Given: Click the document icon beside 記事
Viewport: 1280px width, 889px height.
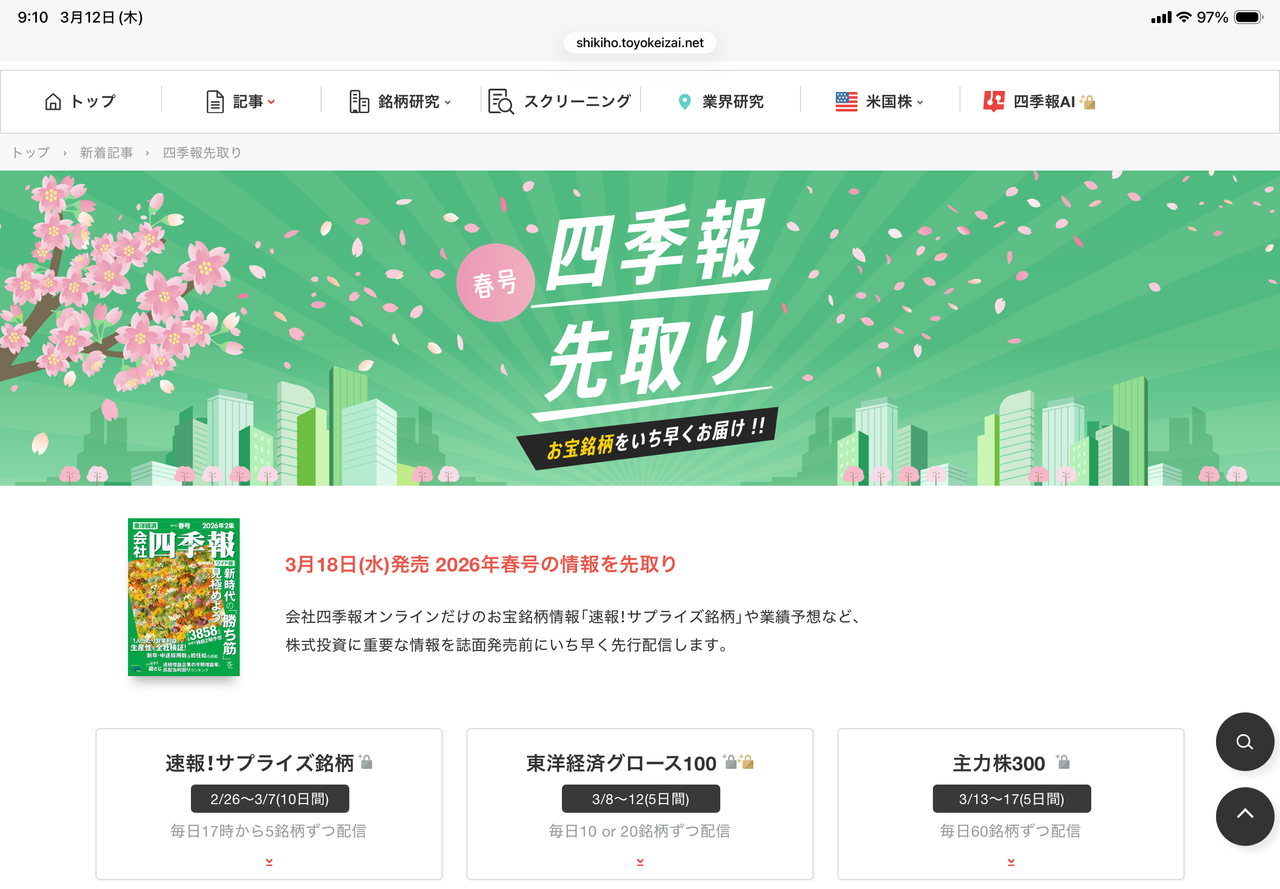Looking at the screenshot, I should pyautogui.click(x=215, y=101).
